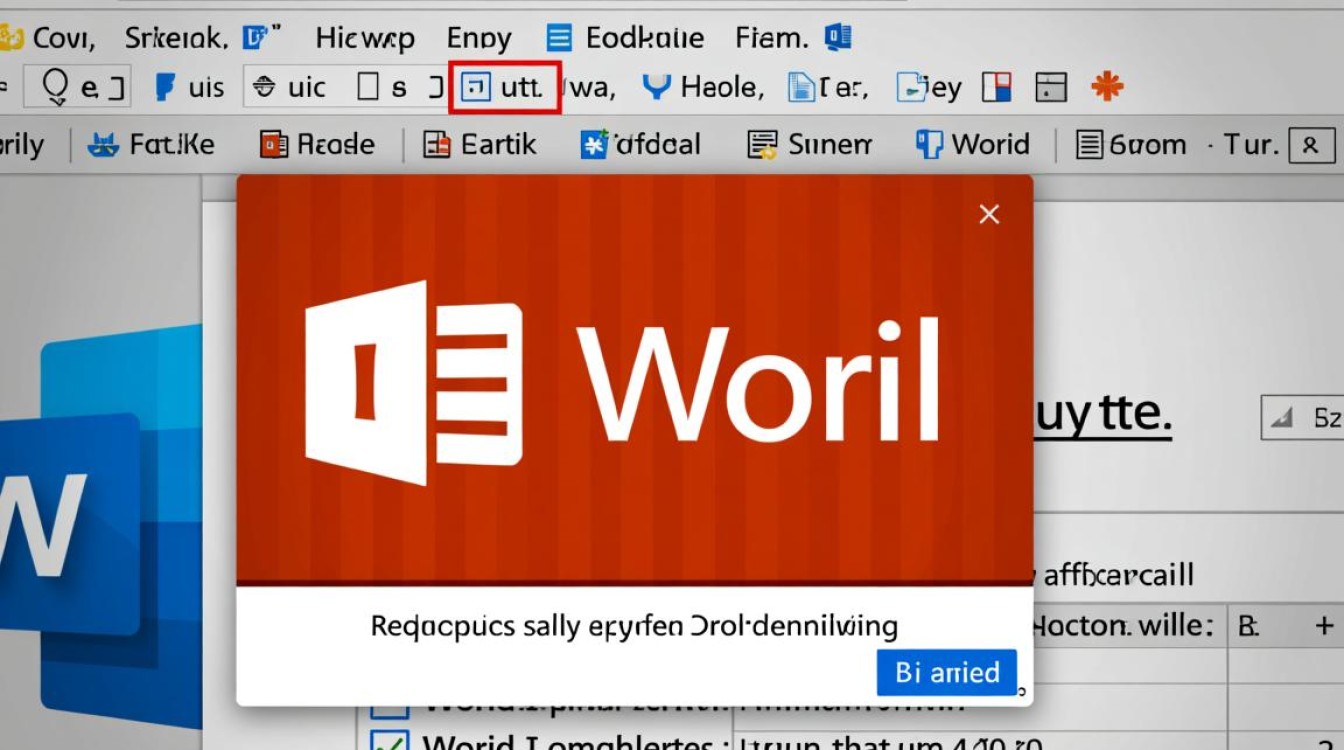Click the white logo in the red dialog
Viewport: 1344px width, 750px height.
point(414,383)
